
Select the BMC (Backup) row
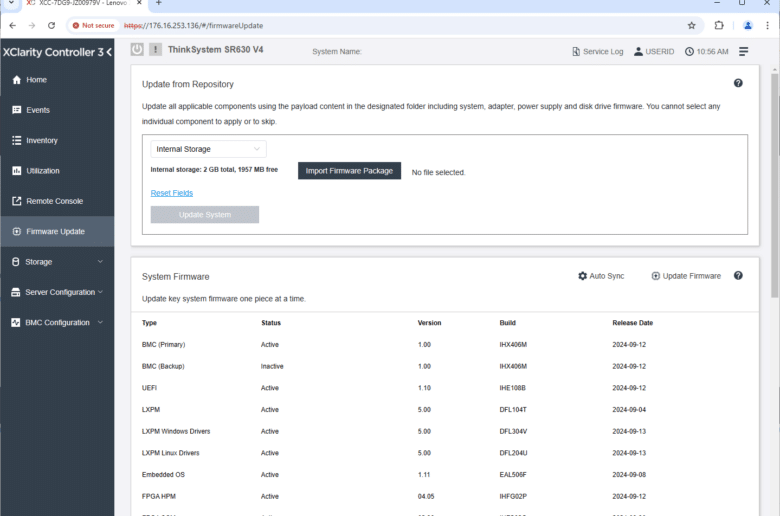click(445, 366)
